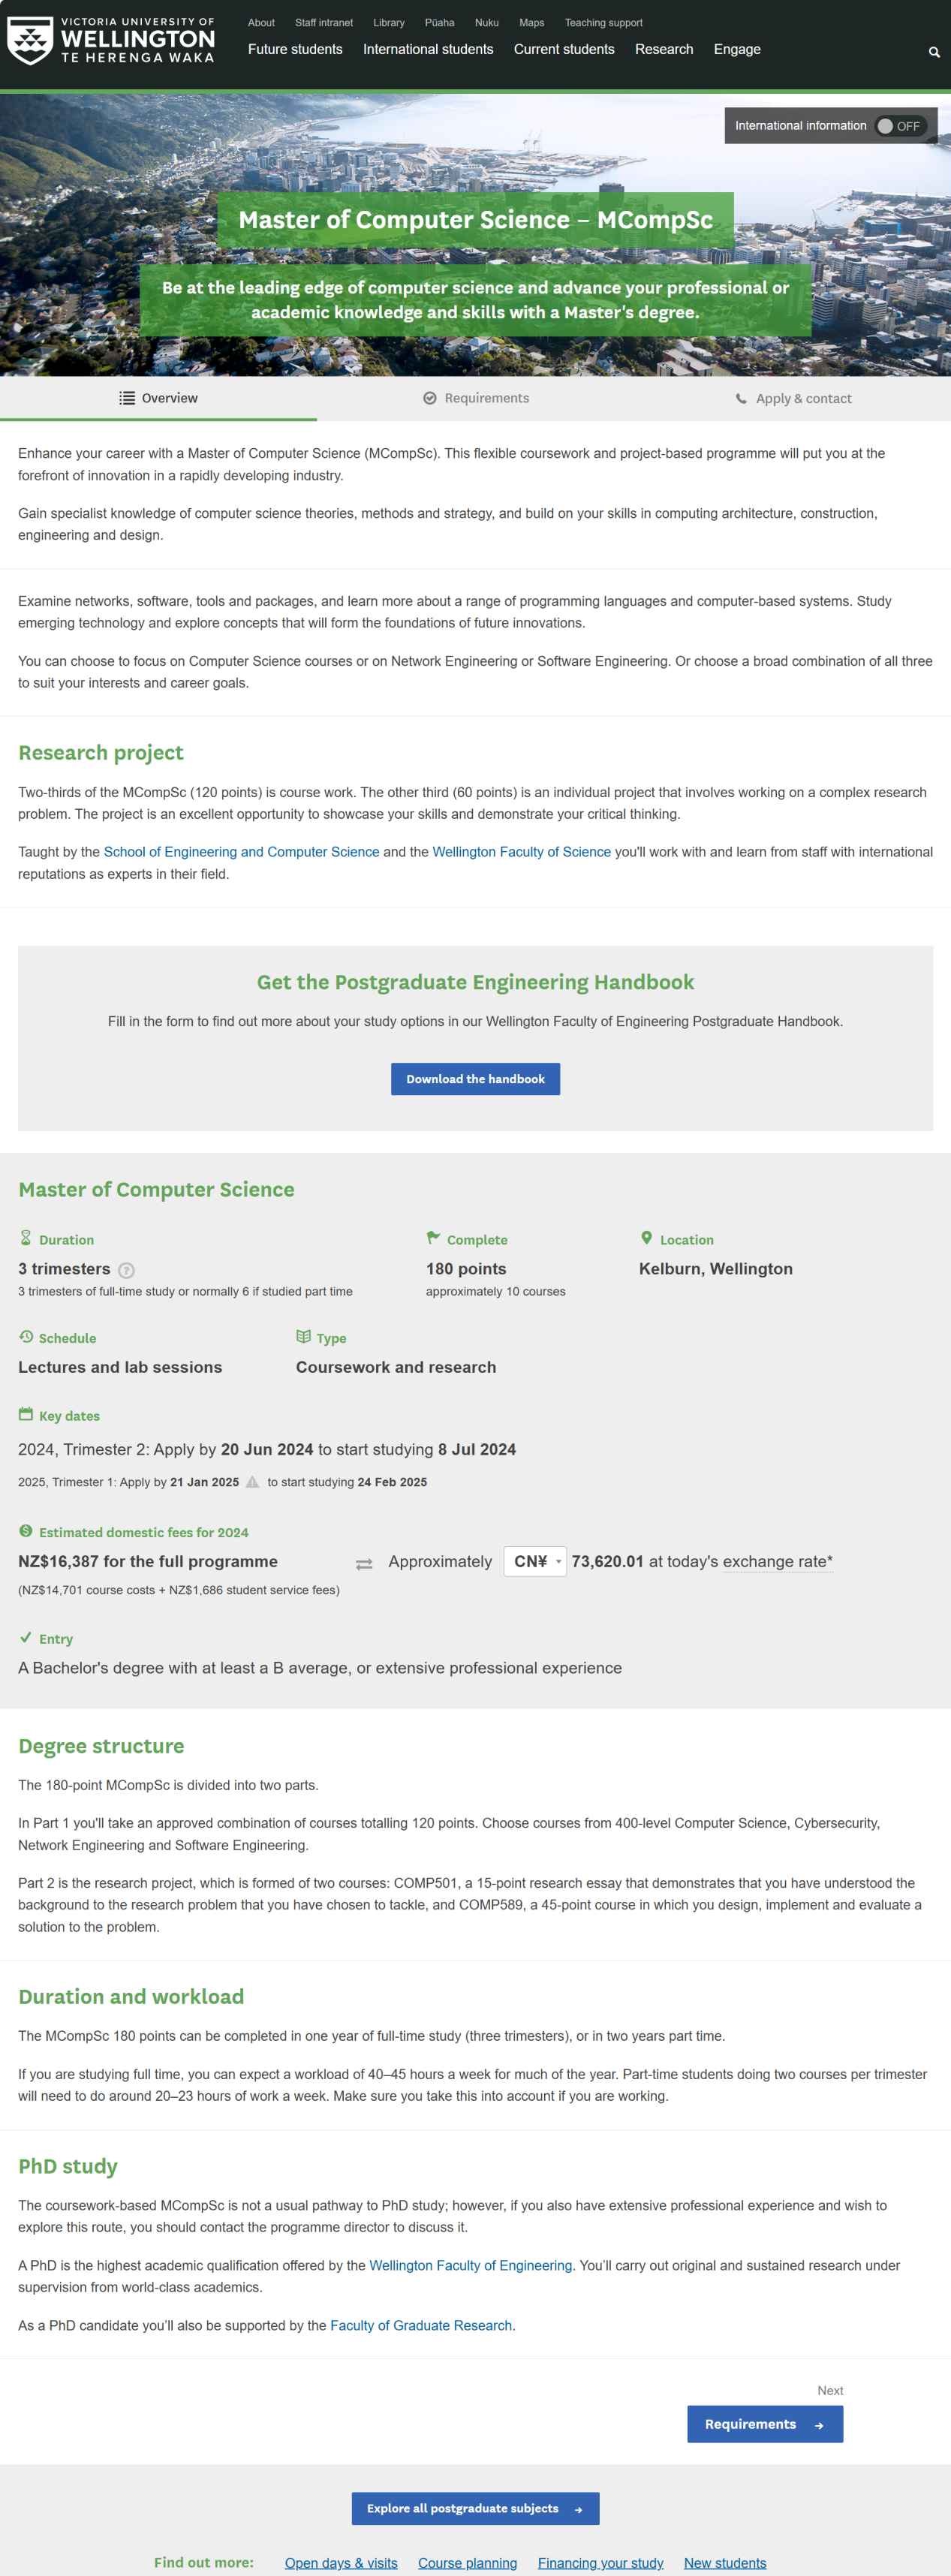Click the help question mark beside 3 trimesters
This screenshot has height=2576, width=951.
[126, 1270]
